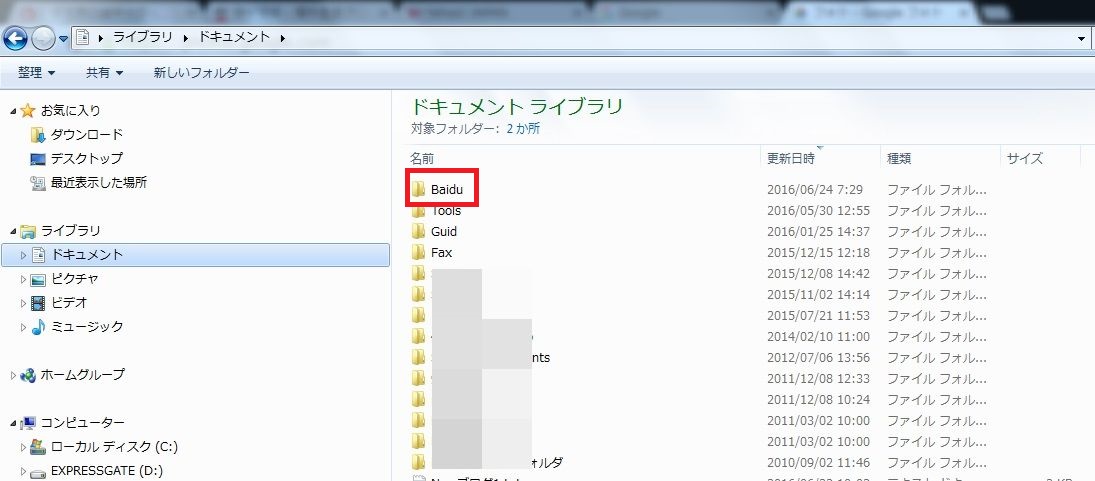Click date 2015/12/15 12:18
Viewport: 1095px width, 481px height.
tap(818, 252)
